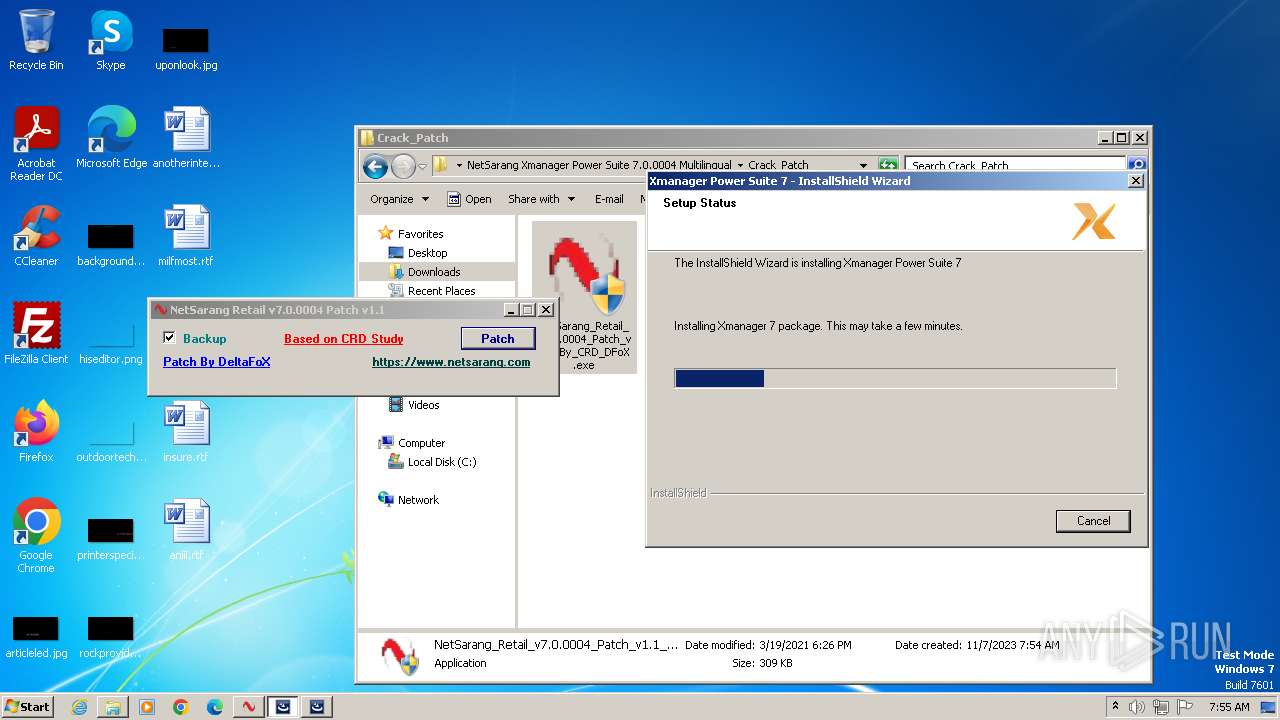Image resolution: width=1280 pixels, height=720 pixels.
Task: Open Internet Explorer from taskbar
Action: 79,707
